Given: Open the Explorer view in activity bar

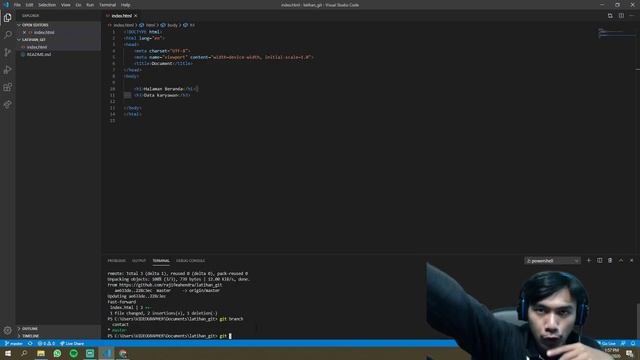Looking at the screenshot, I should [x=7, y=18].
